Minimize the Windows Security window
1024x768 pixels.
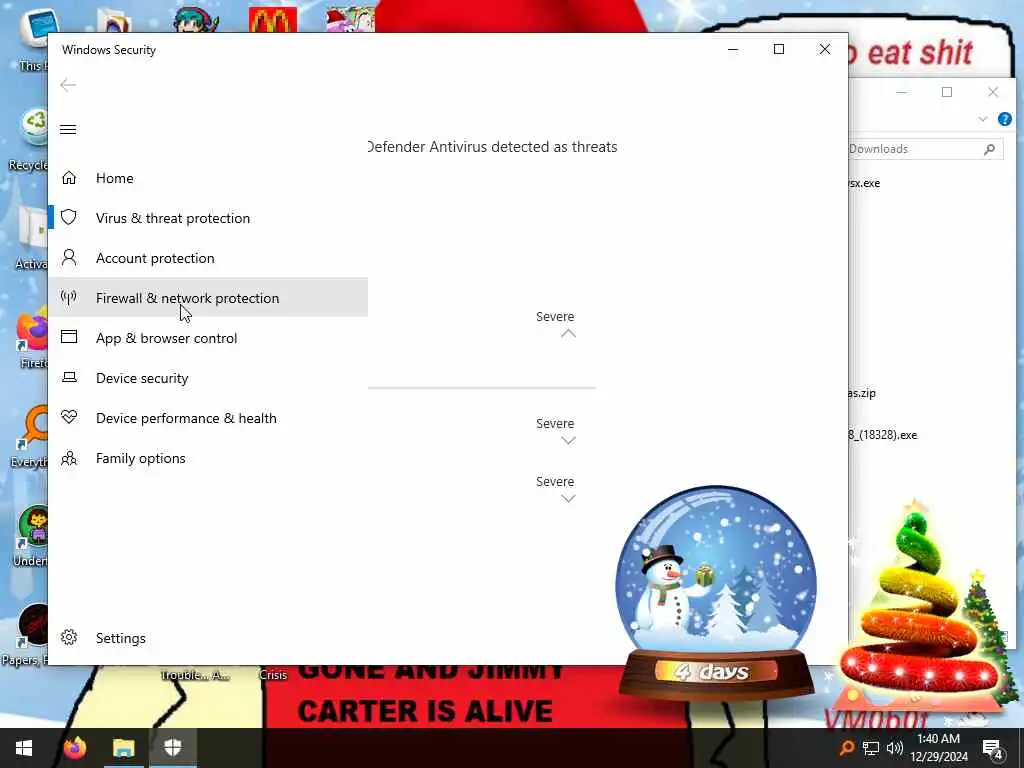733,50
